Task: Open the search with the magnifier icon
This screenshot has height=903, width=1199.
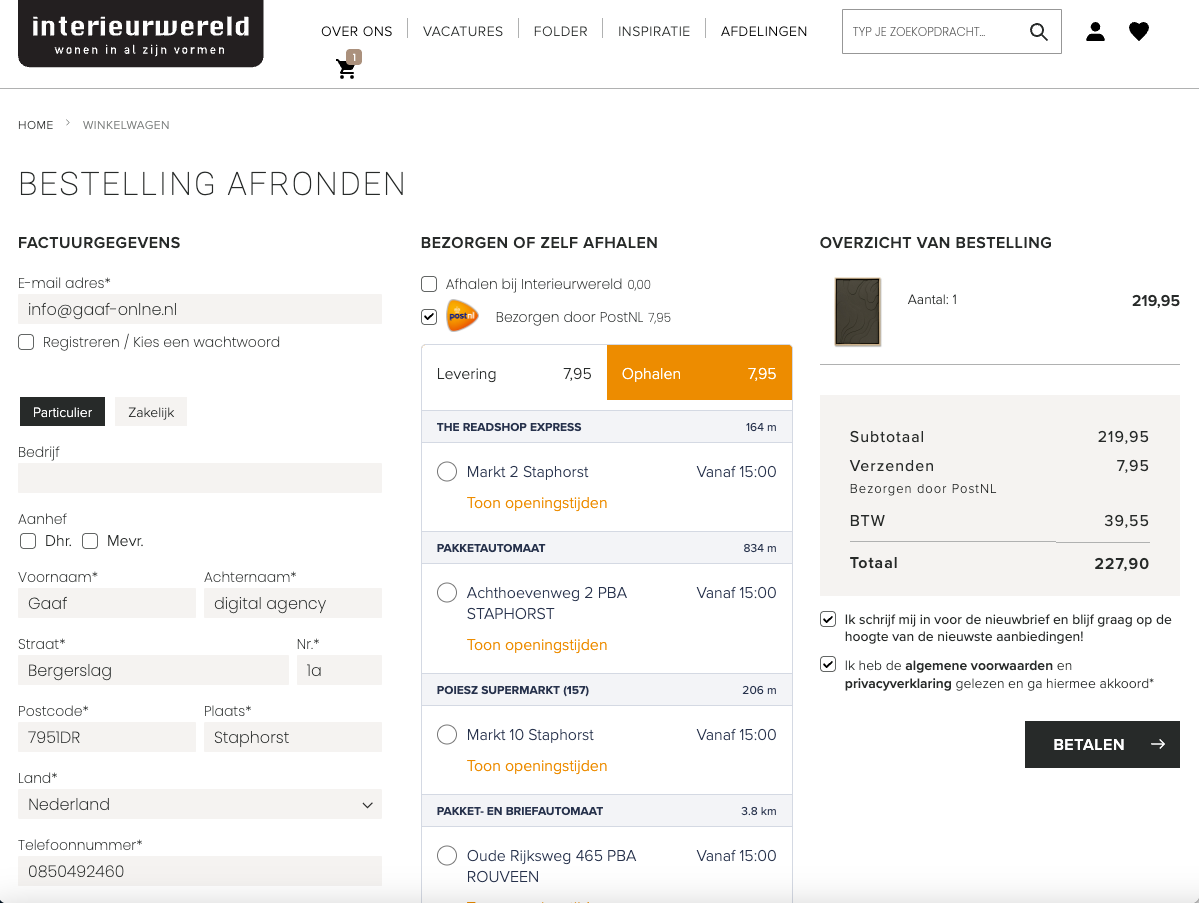Action: click(x=1037, y=31)
